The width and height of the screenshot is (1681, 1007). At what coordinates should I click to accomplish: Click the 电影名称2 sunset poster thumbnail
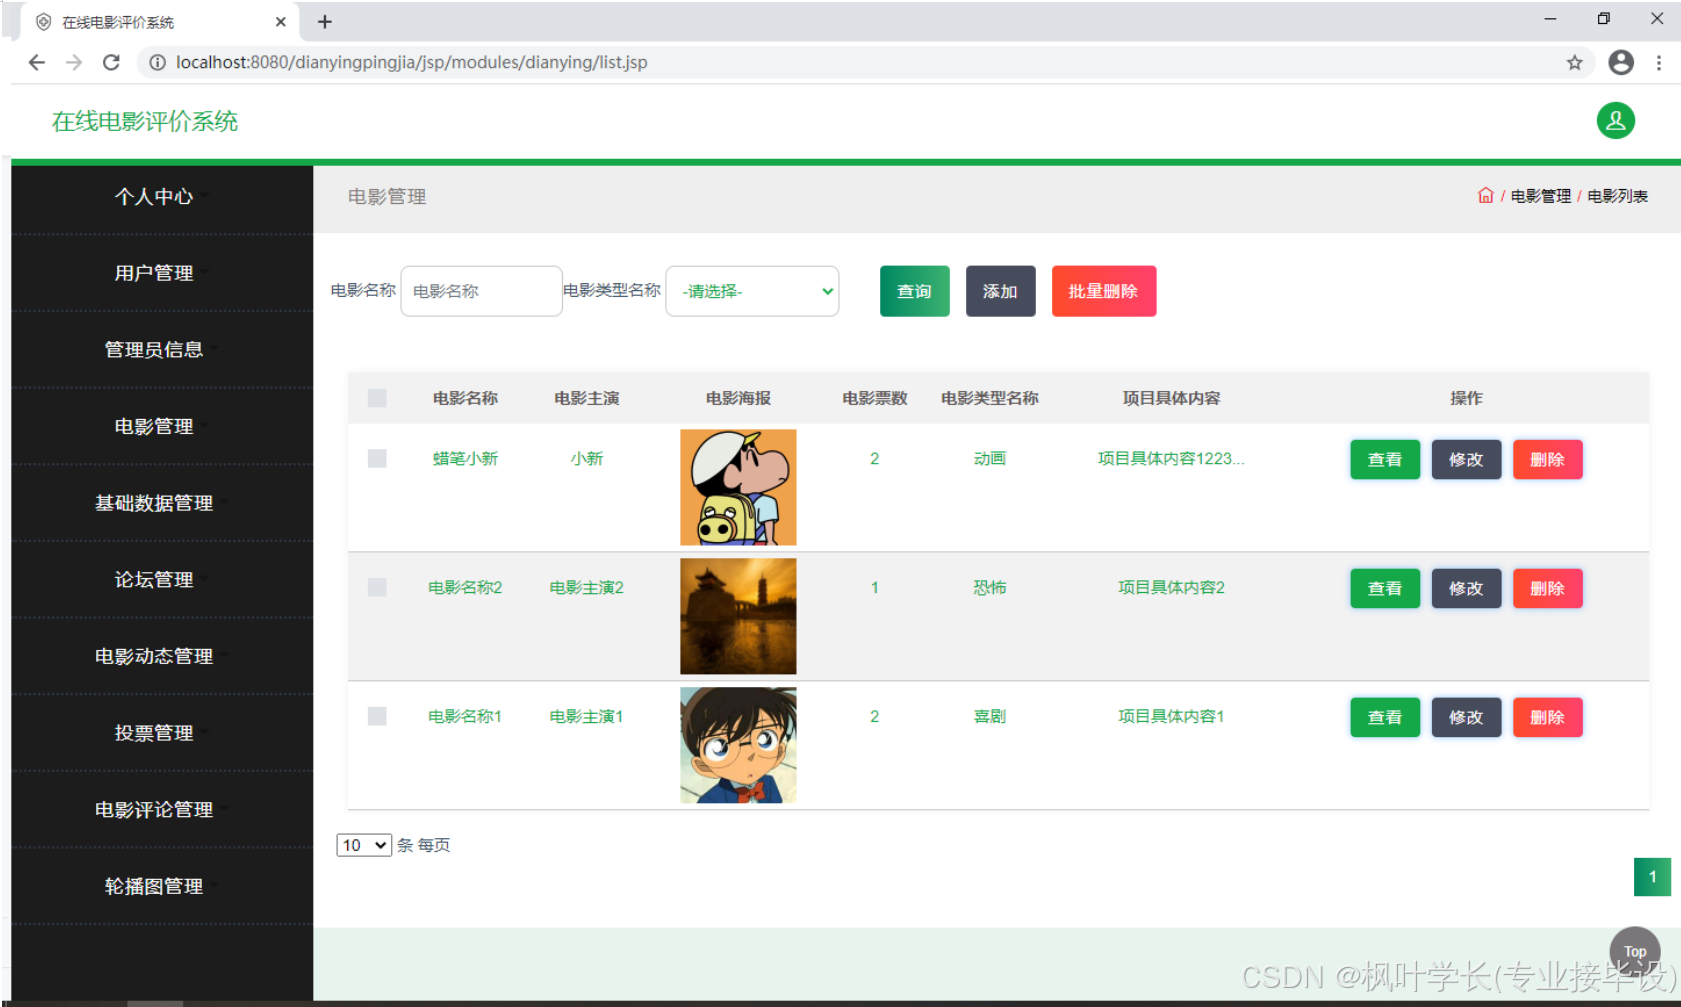click(x=738, y=616)
